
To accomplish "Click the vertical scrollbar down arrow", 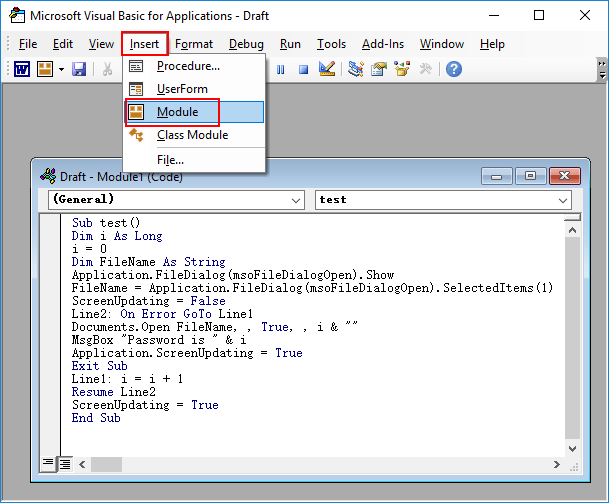I will click(x=572, y=449).
